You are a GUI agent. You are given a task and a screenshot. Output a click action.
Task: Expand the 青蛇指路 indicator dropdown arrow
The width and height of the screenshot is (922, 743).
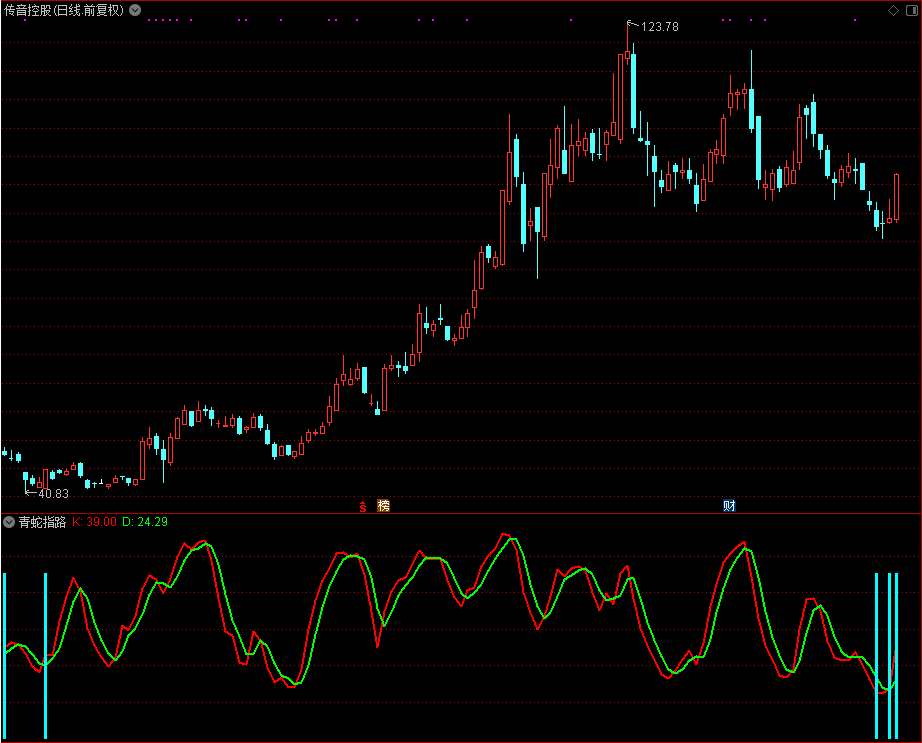pyautogui.click(x=9, y=522)
